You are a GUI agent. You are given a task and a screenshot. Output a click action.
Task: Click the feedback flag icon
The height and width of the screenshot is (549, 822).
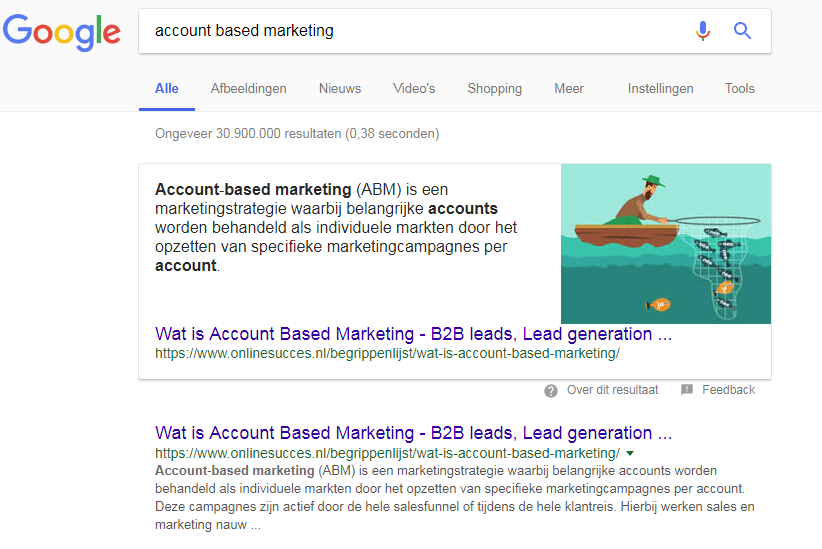(686, 390)
